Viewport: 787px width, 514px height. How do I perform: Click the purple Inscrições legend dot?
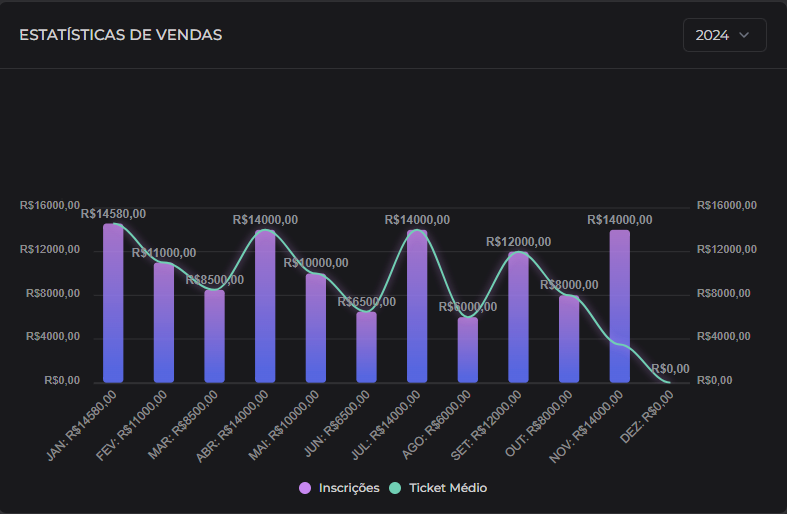pos(306,488)
